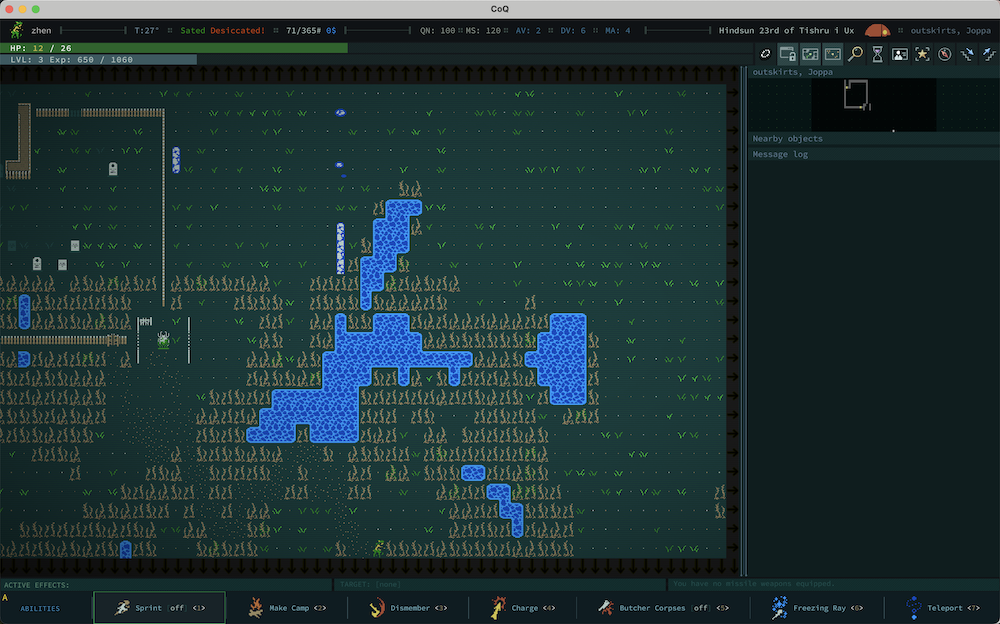
Task: Use the Make Camp ability
Action: [x=286, y=607]
